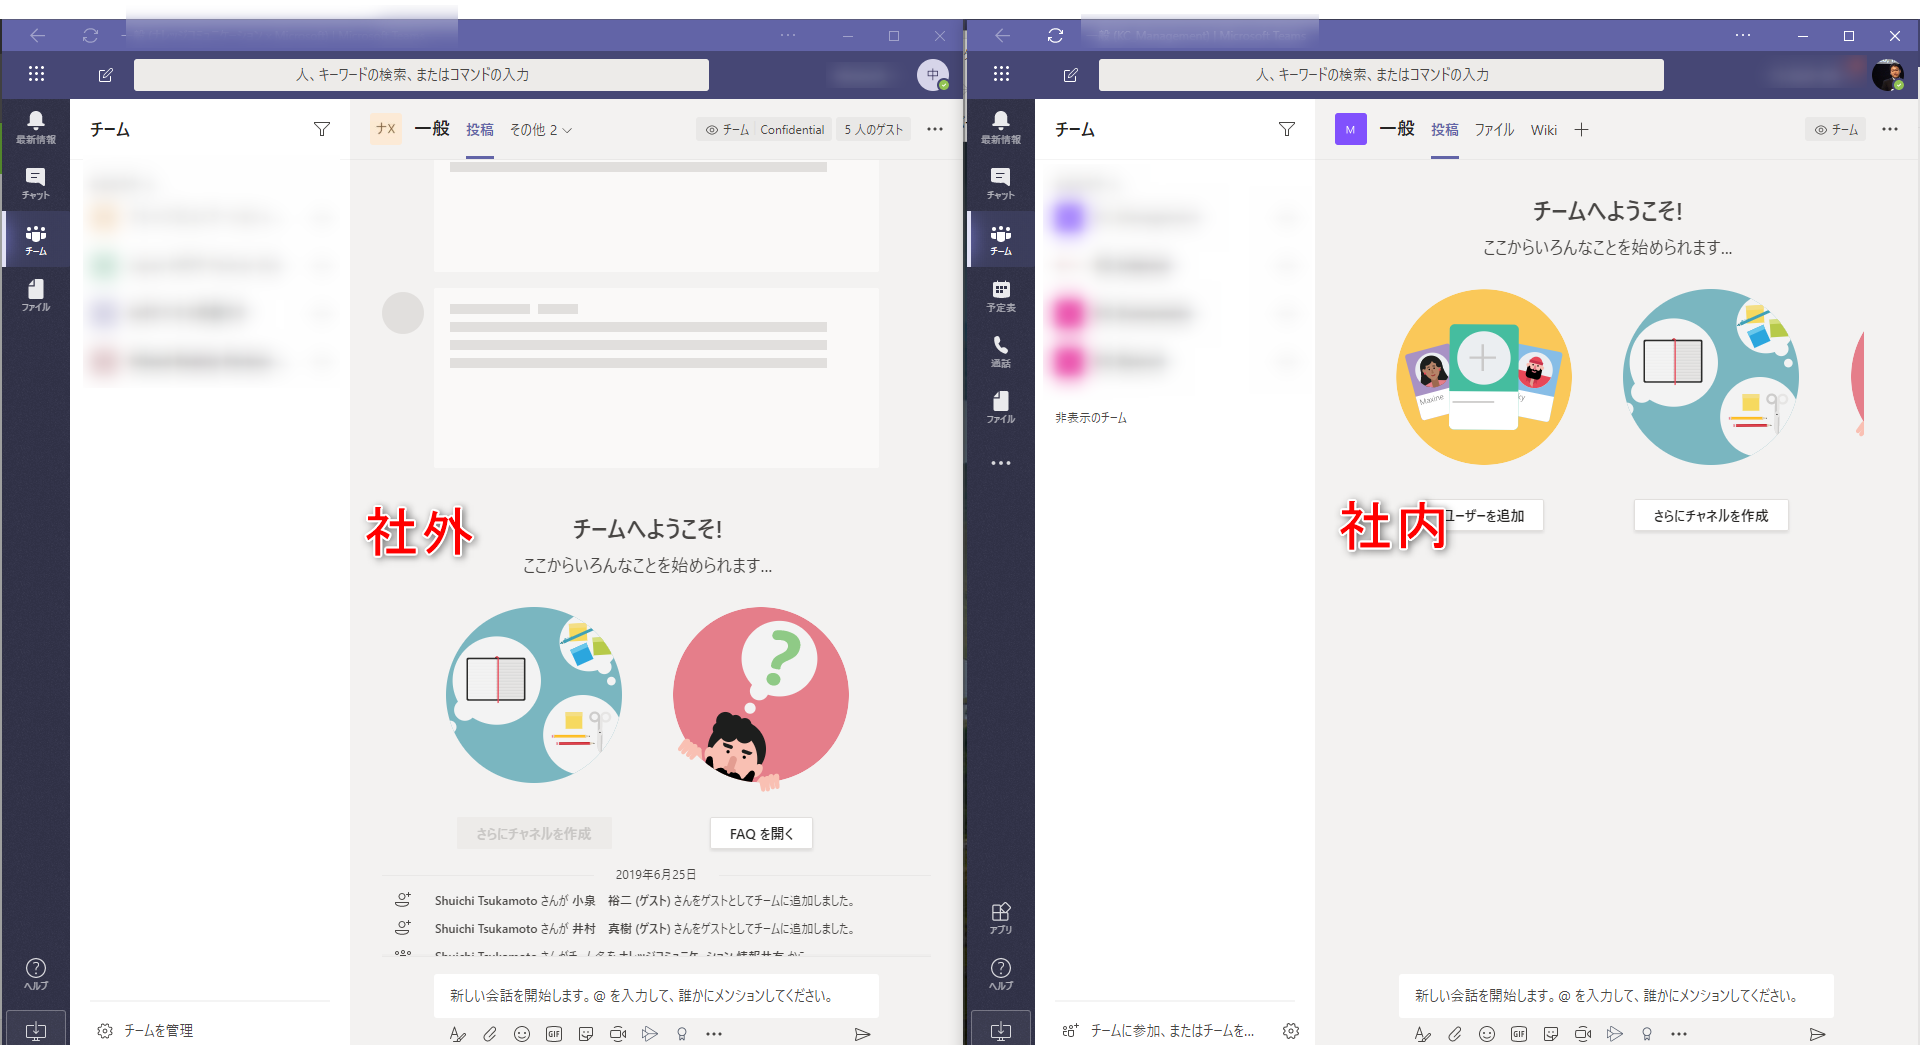
Task: Expand その他 2 tabs dropdown
Action: click(x=541, y=130)
